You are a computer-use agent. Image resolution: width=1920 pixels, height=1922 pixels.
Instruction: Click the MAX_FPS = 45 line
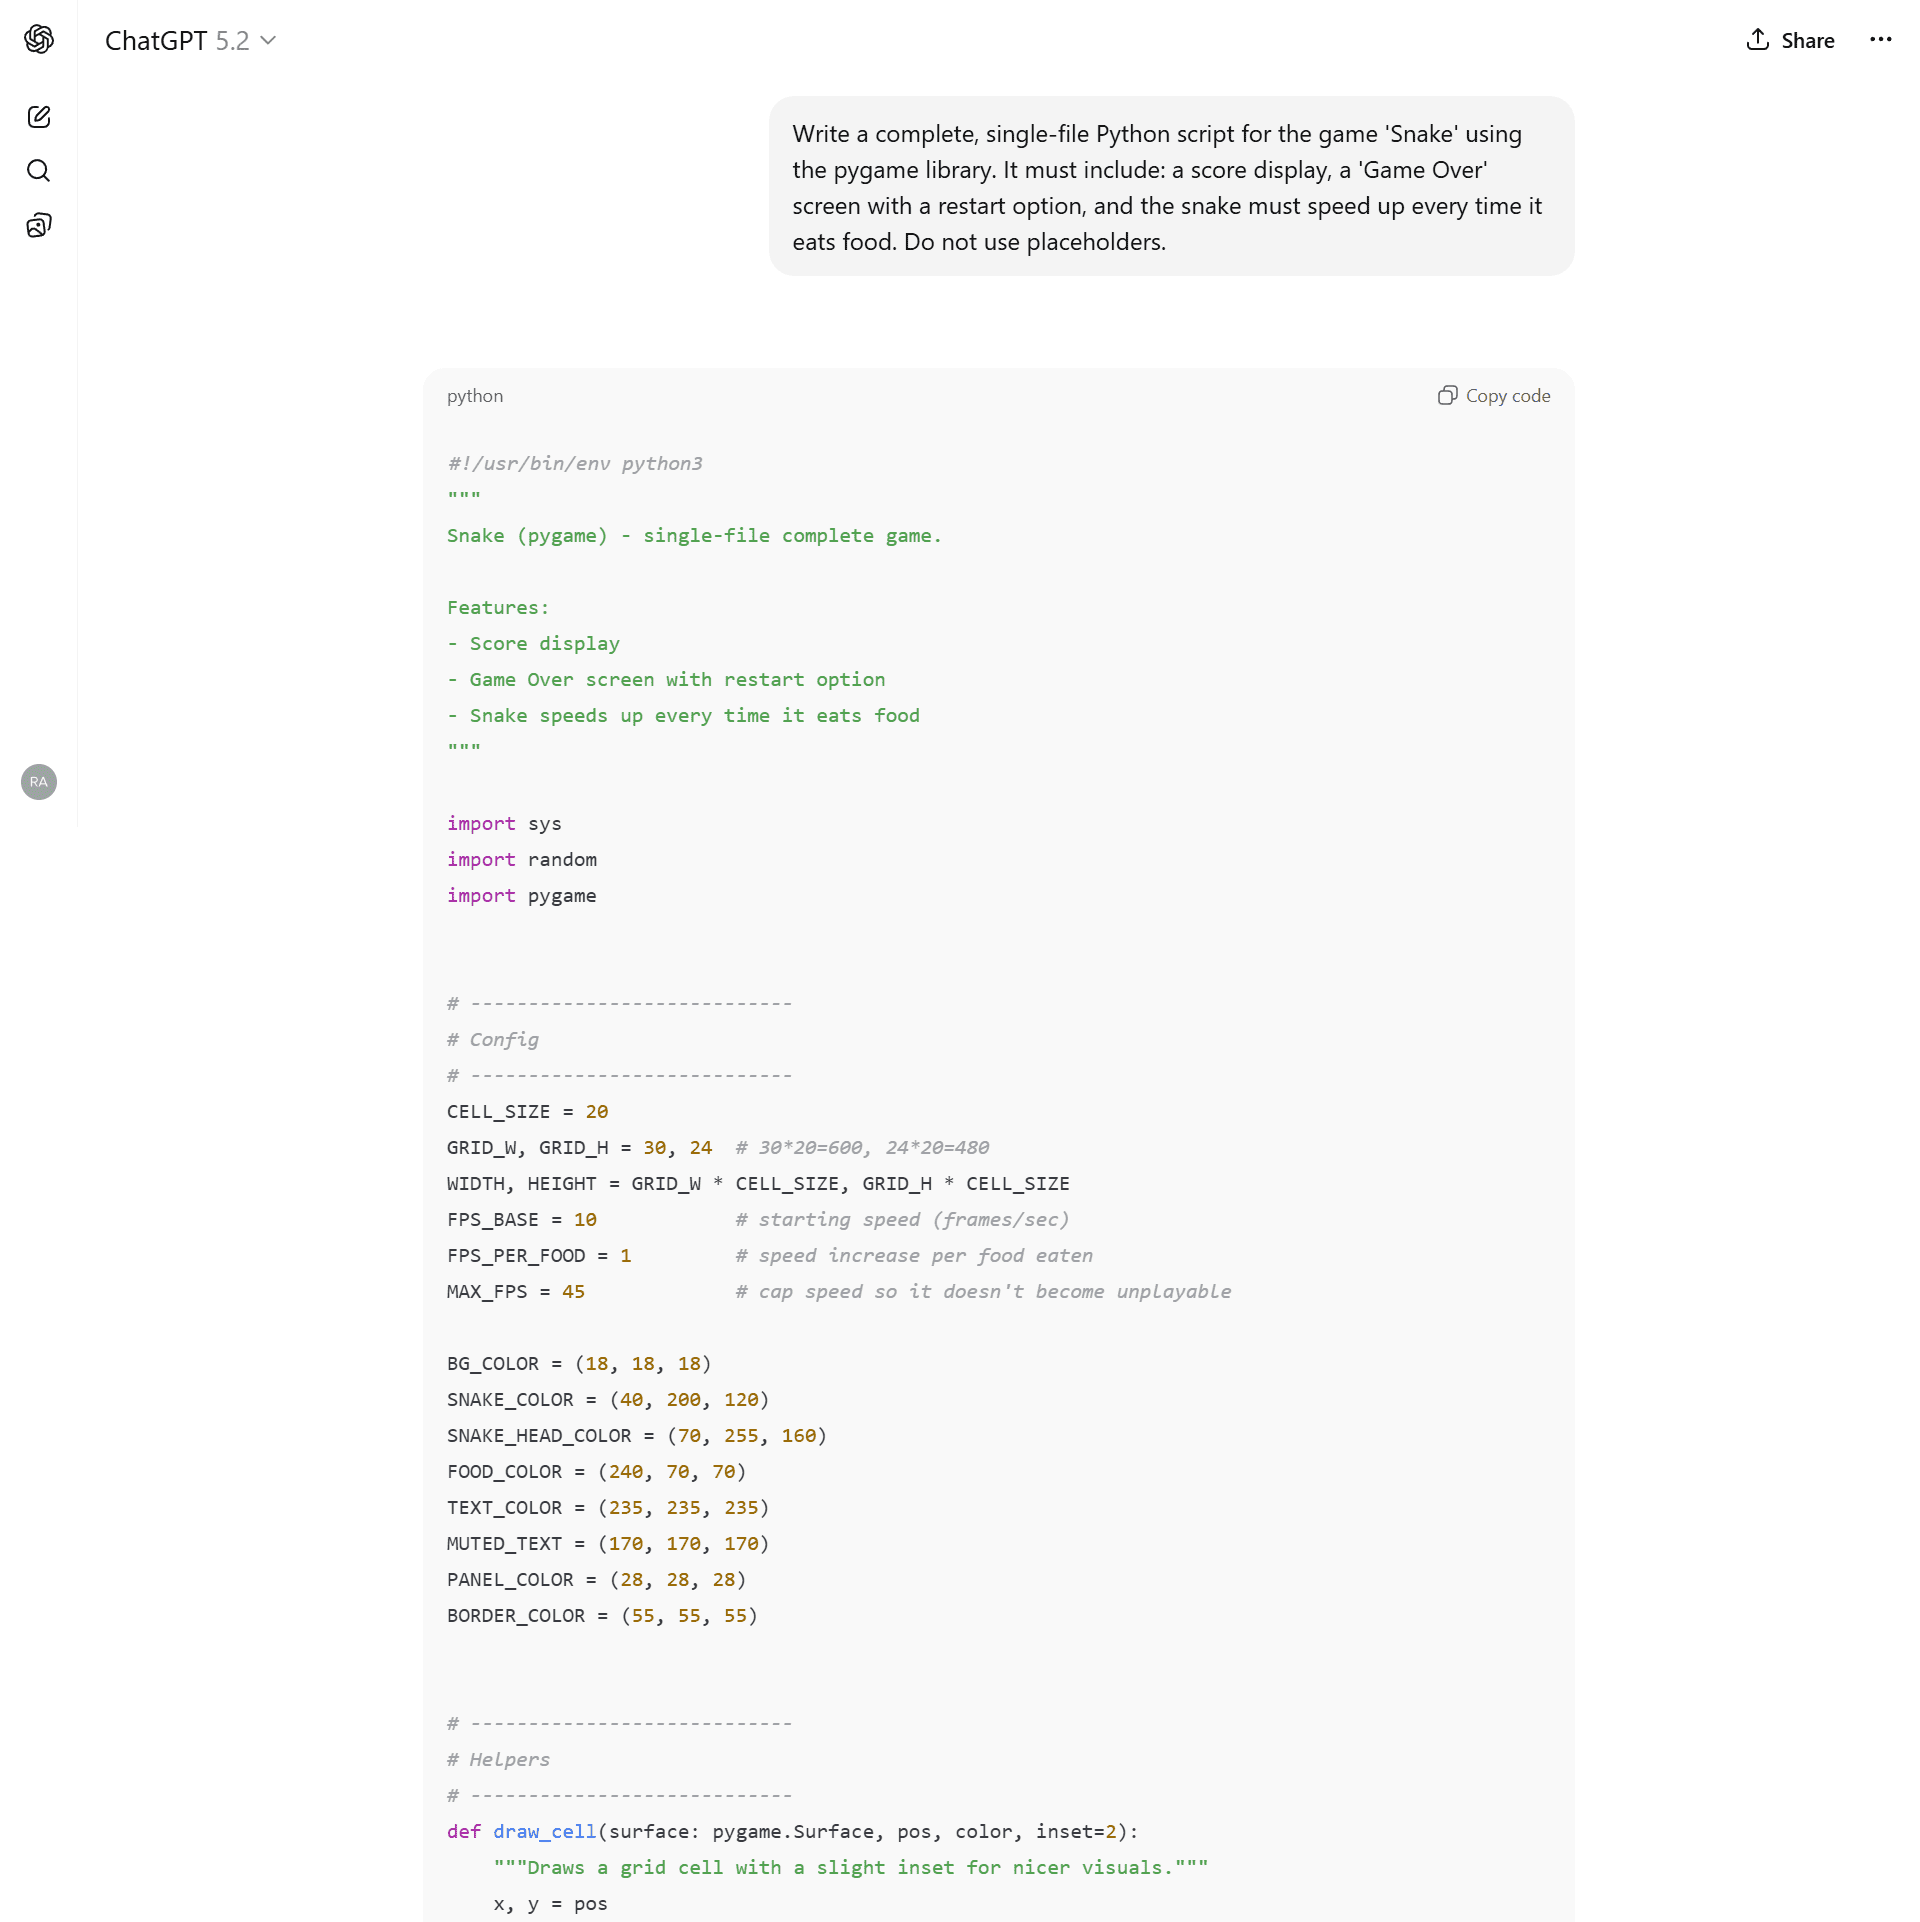click(x=516, y=1292)
